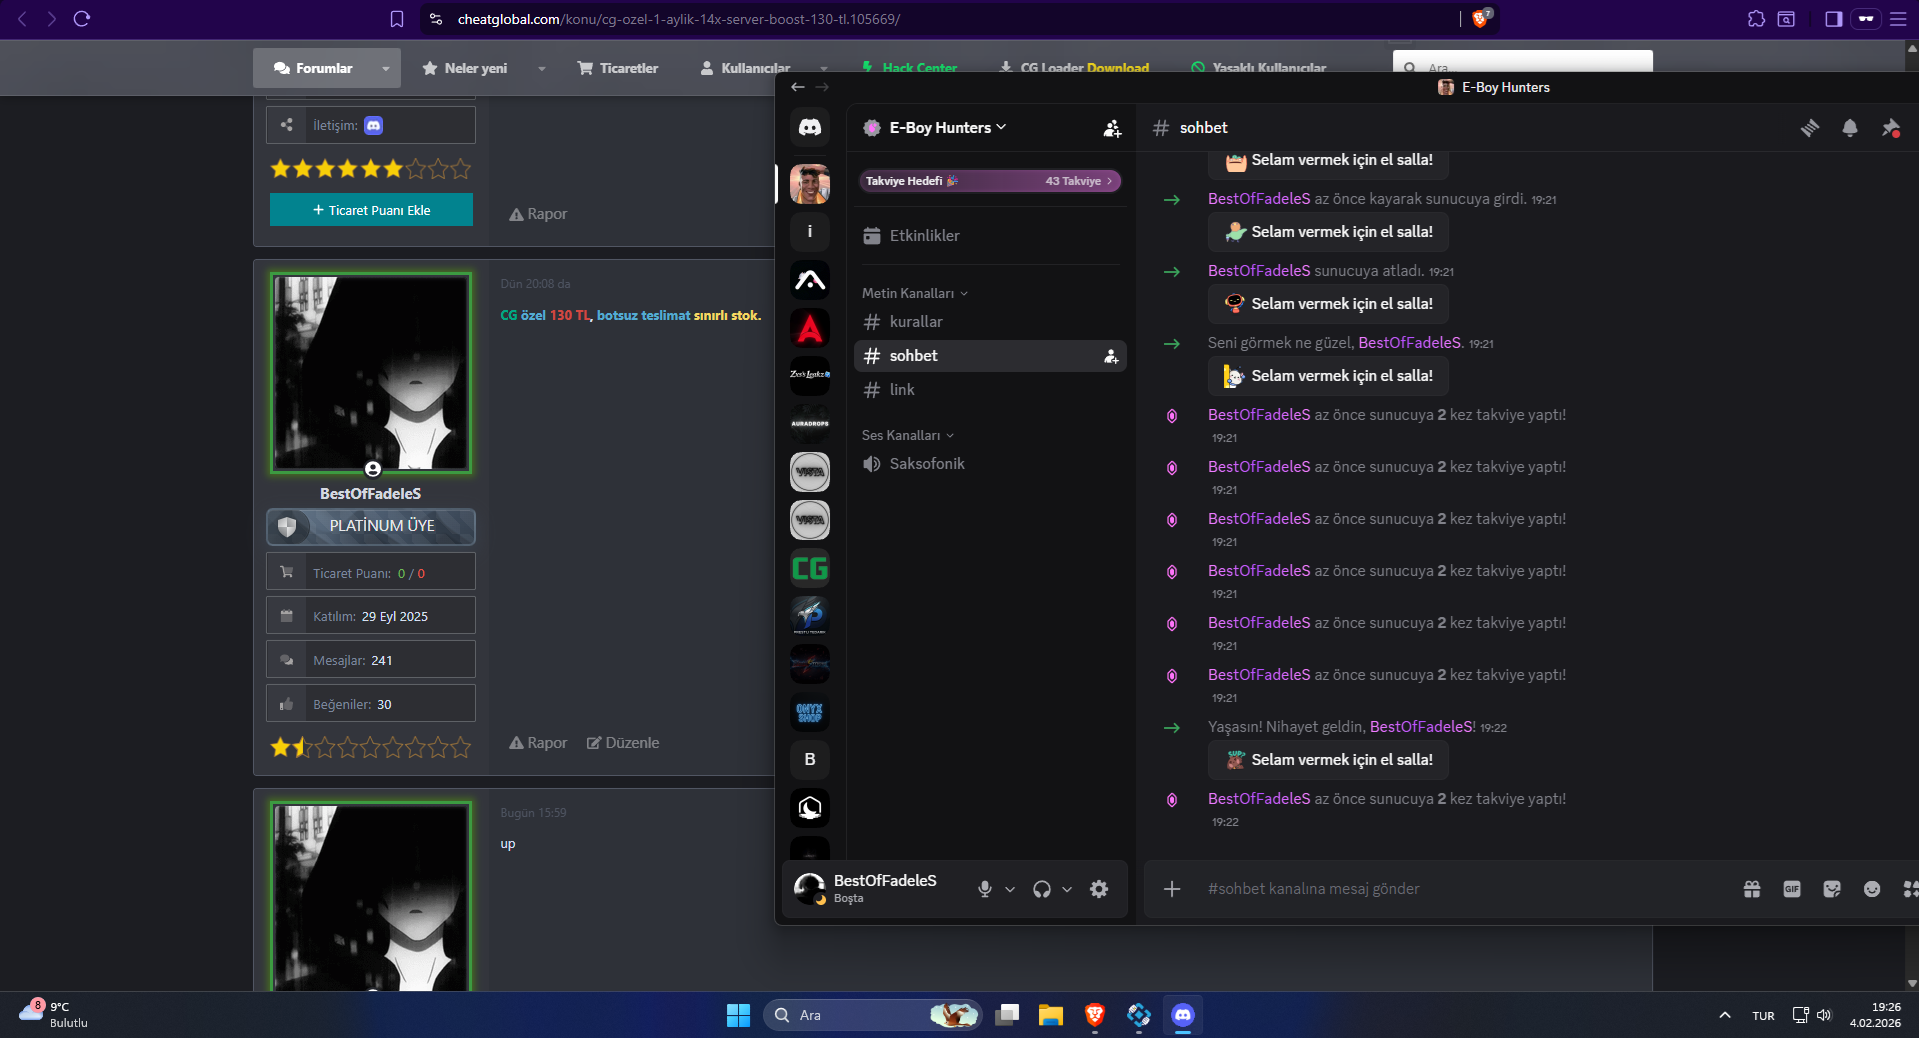Click the 'Dün 20:08 da' post timestamp

coord(535,284)
